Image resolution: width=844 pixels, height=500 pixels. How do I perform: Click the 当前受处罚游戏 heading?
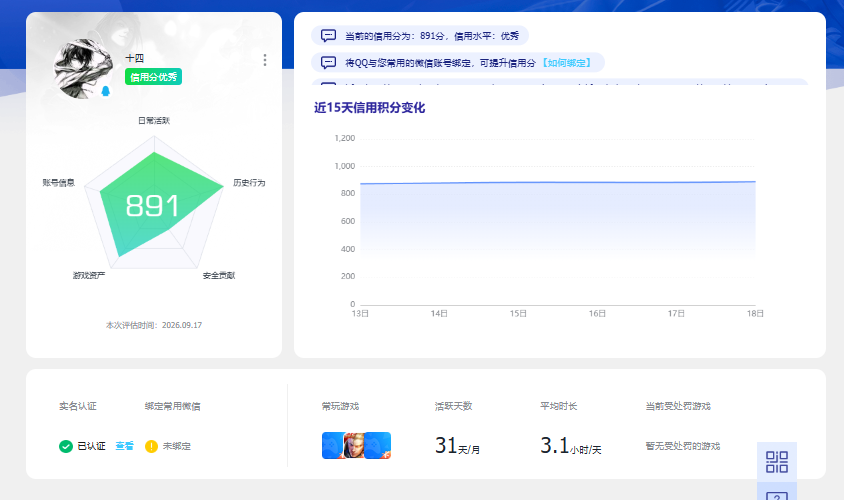678,406
